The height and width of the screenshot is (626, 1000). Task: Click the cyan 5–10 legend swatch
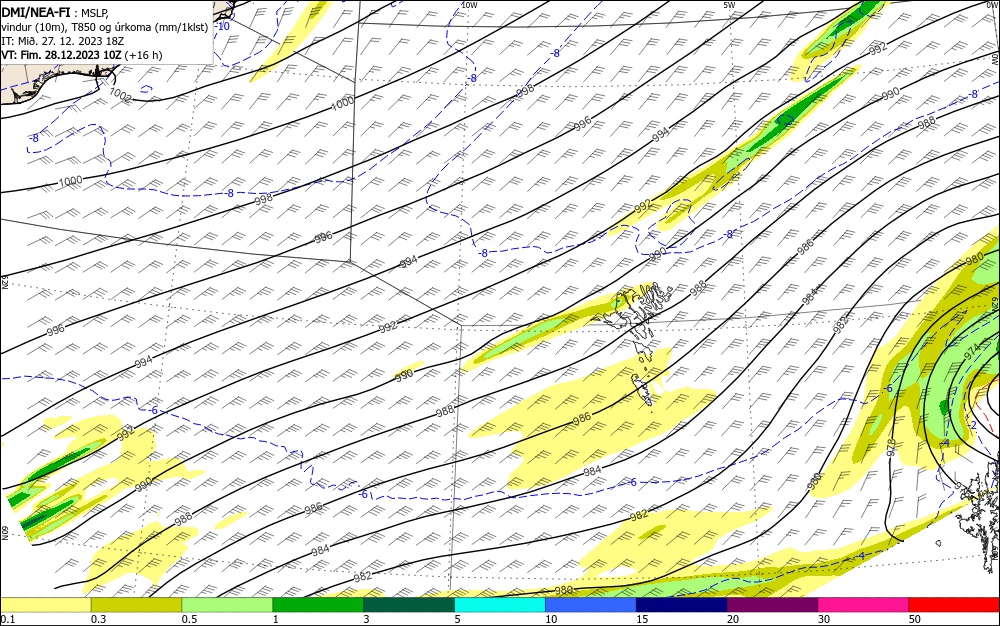500,605
